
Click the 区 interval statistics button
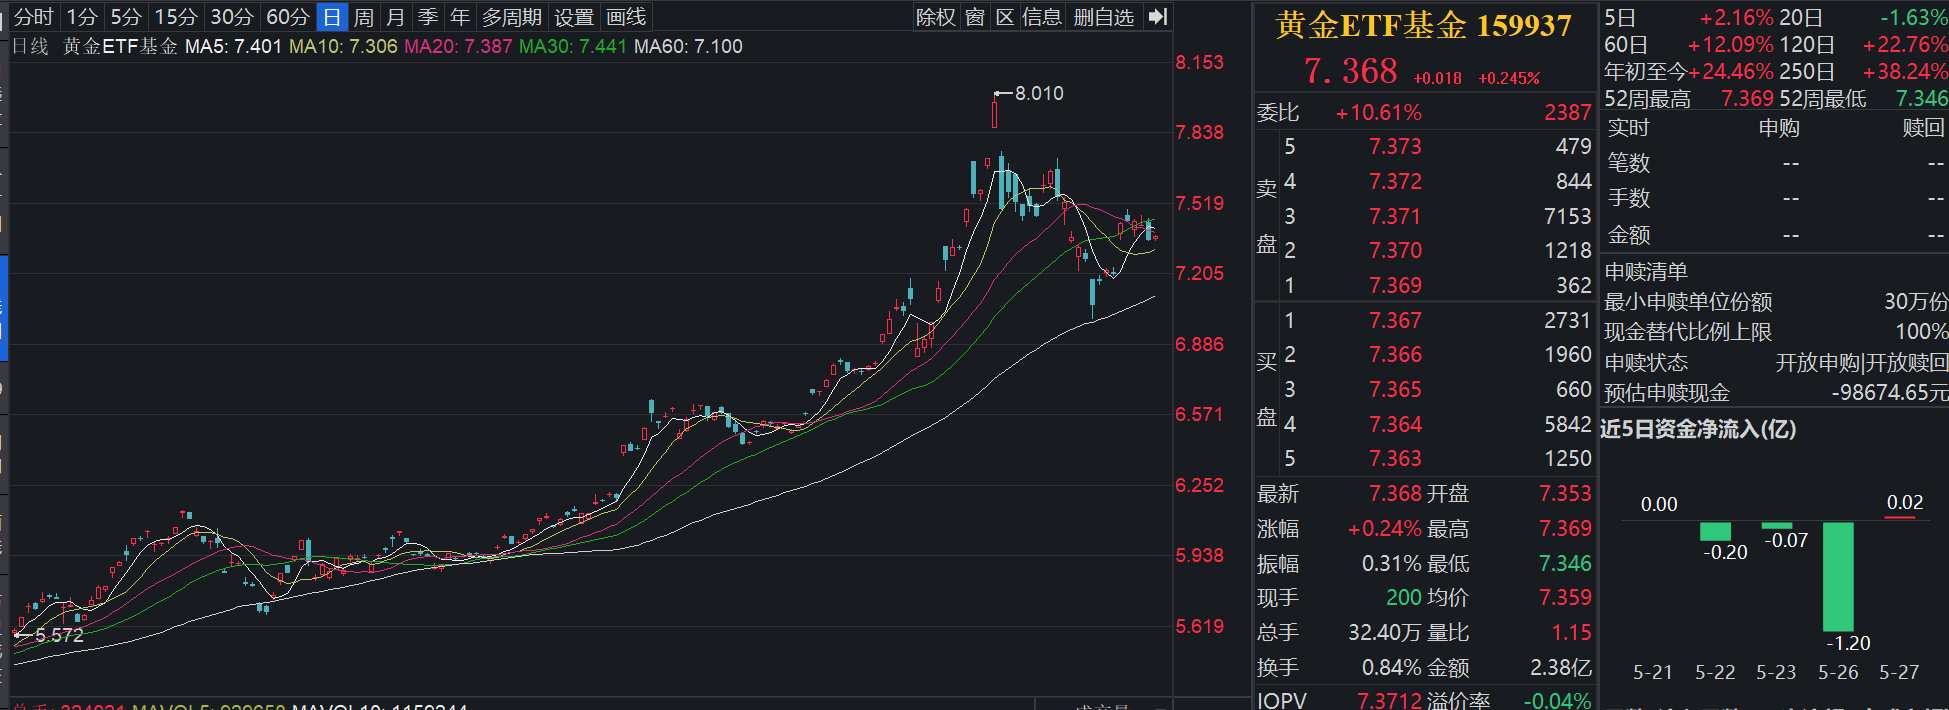(1005, 17)
